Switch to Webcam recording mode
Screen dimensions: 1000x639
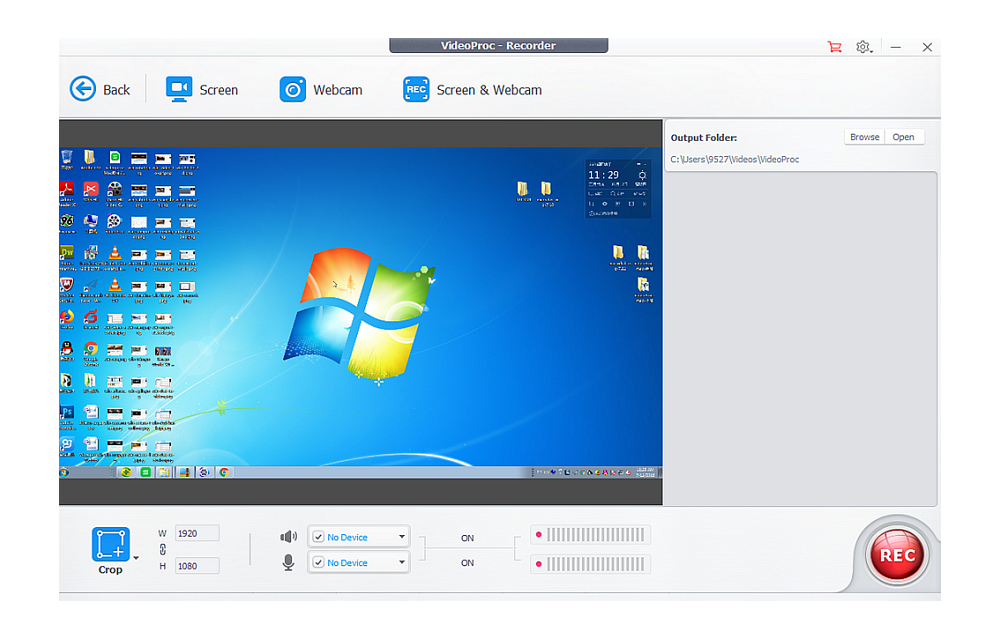click(321, 89)
